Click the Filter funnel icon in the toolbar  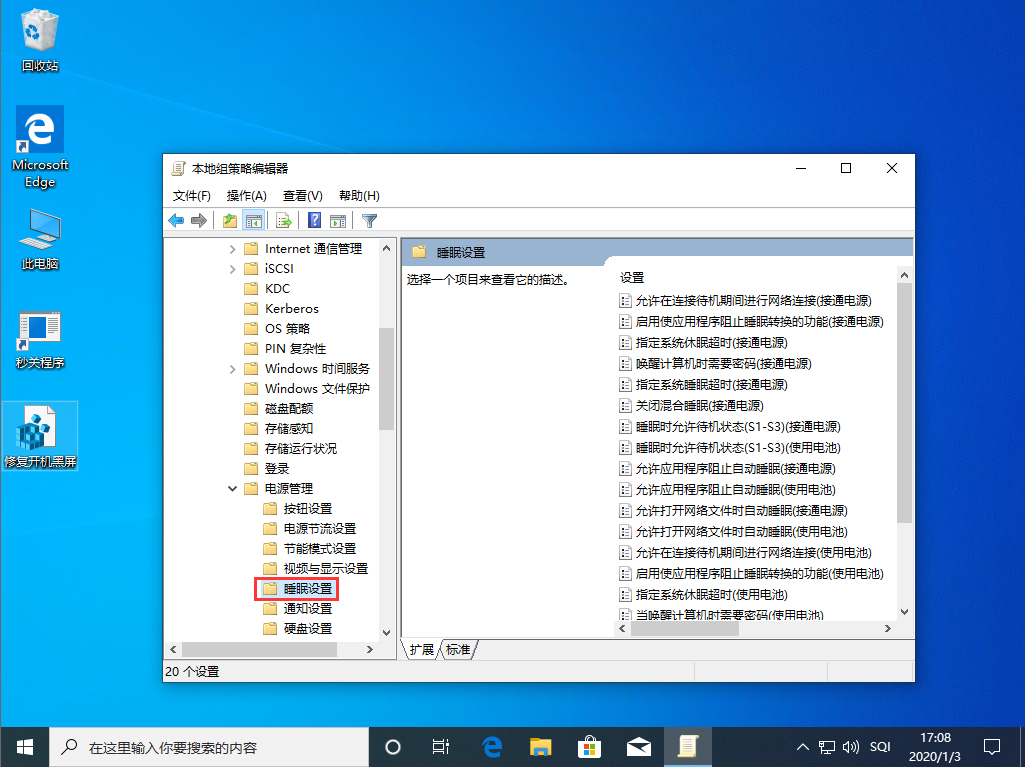click(369, 220)
